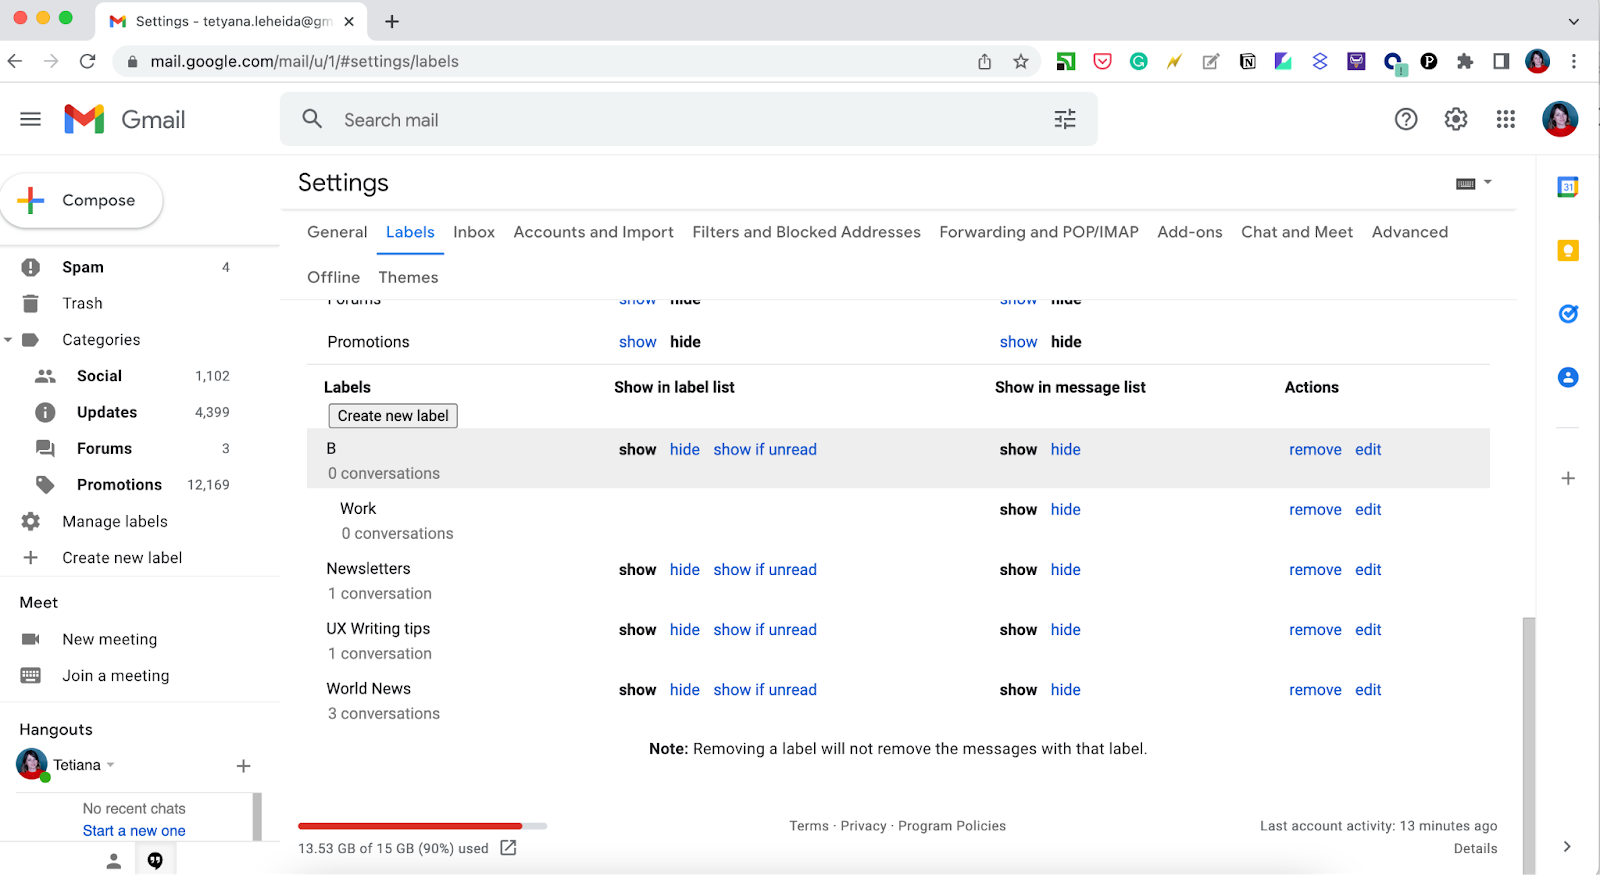The width and height of the screenshot is (1600, 875).
Task: Show Promotions in message list
Action: point(1018,342)
